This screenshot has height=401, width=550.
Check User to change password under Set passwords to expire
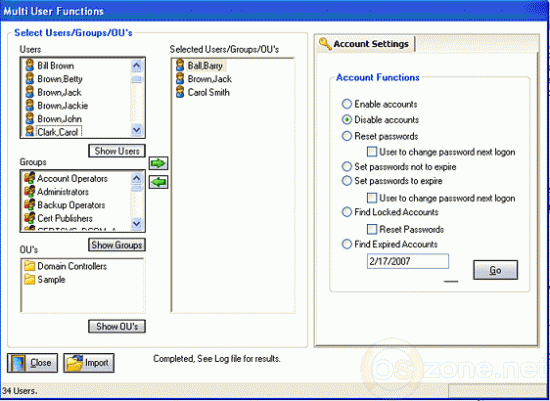click(372, 198)
